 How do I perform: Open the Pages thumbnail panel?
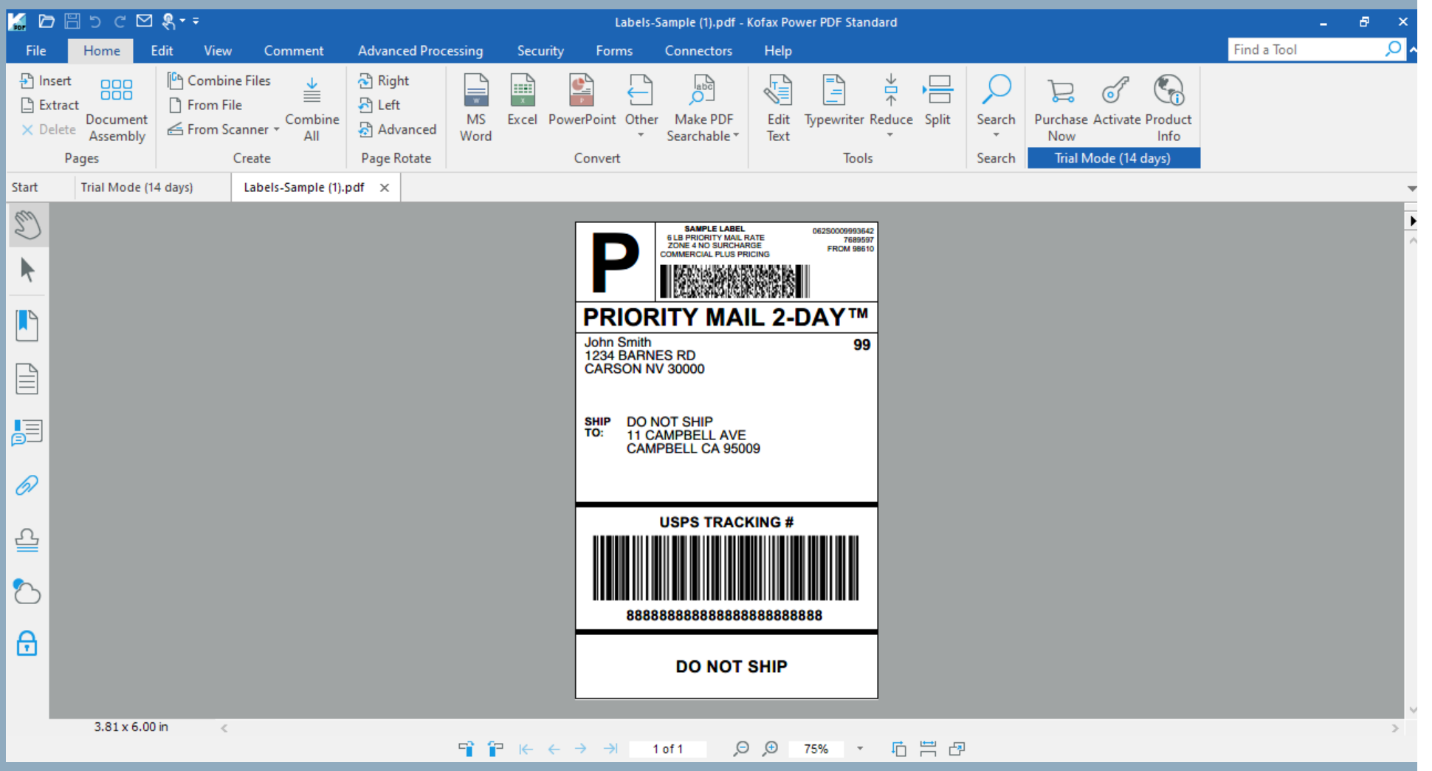coord(27,378)
